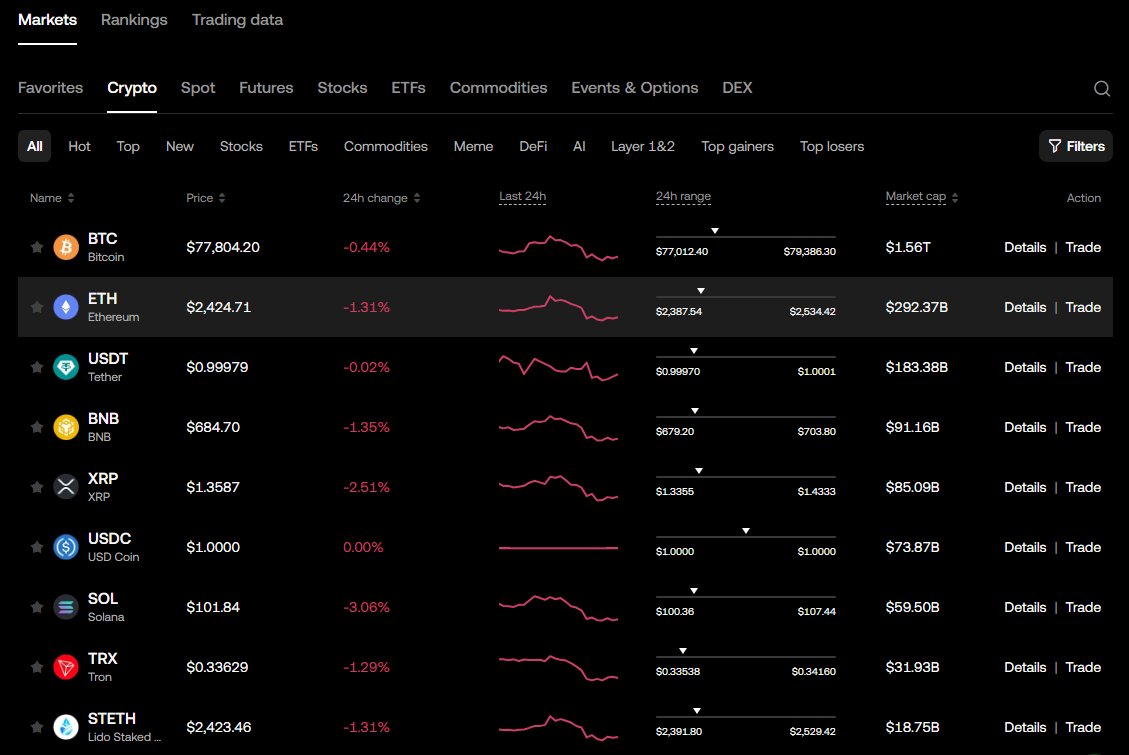The height and width of the screenshot is (755, 1129).
Task: Favorite XRP with its star
Action: click(x=37, y=487)
